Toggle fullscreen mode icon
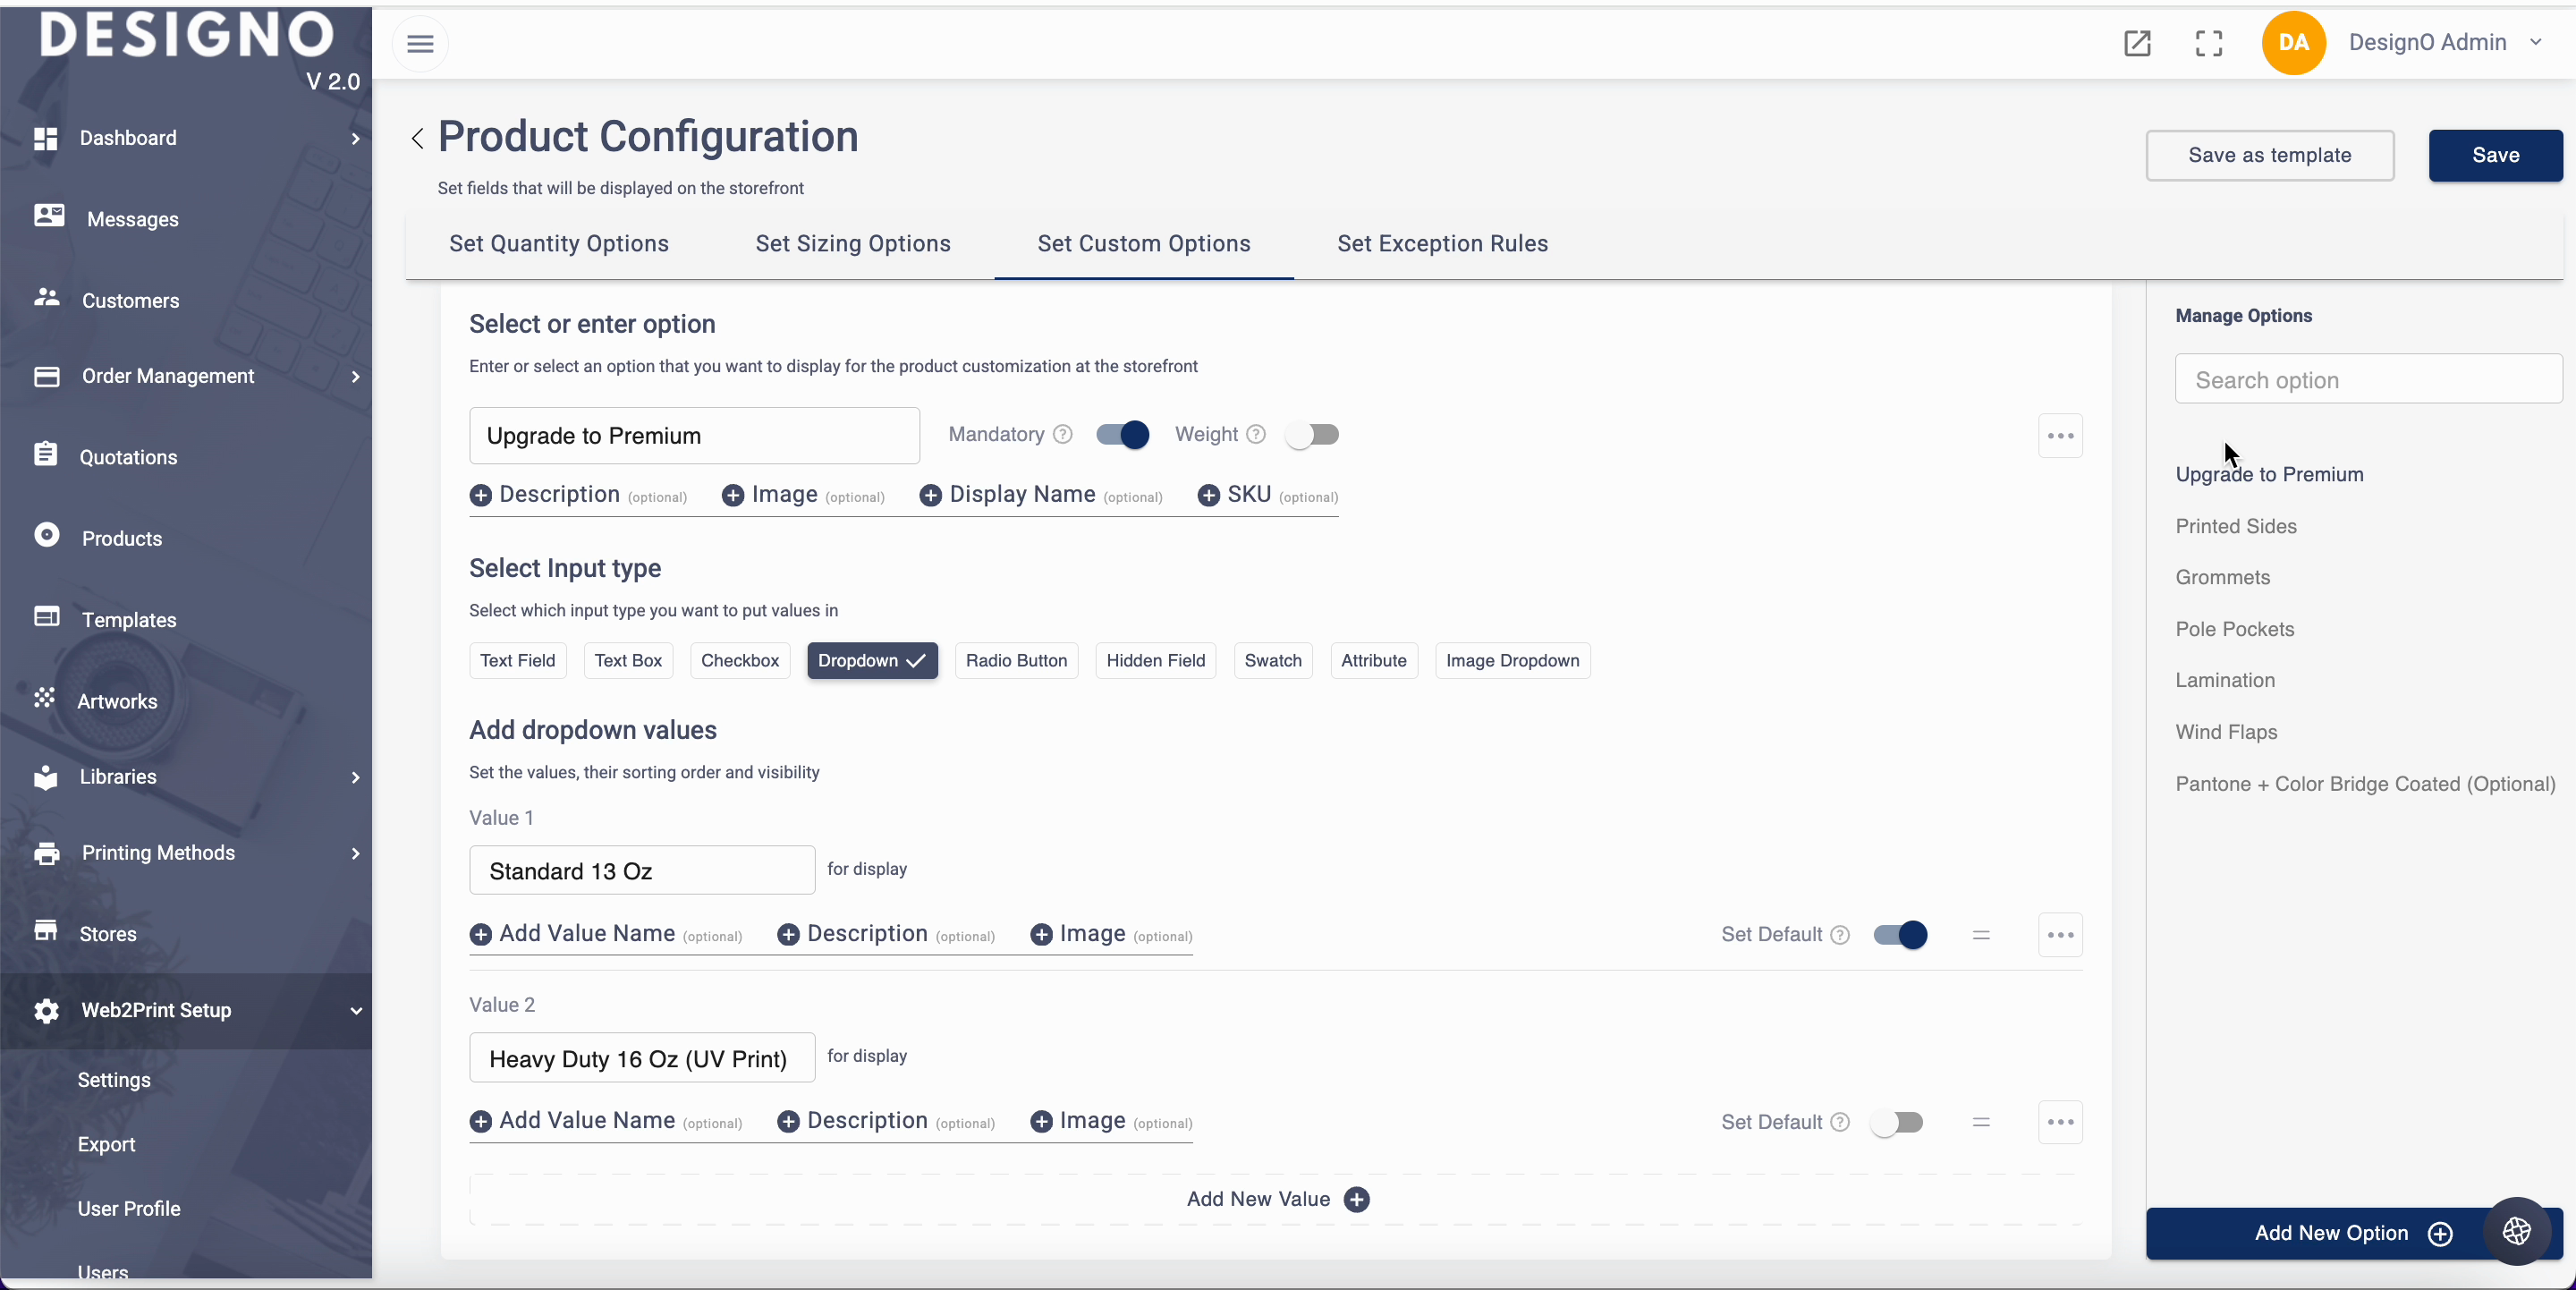 coord(2209,43)
